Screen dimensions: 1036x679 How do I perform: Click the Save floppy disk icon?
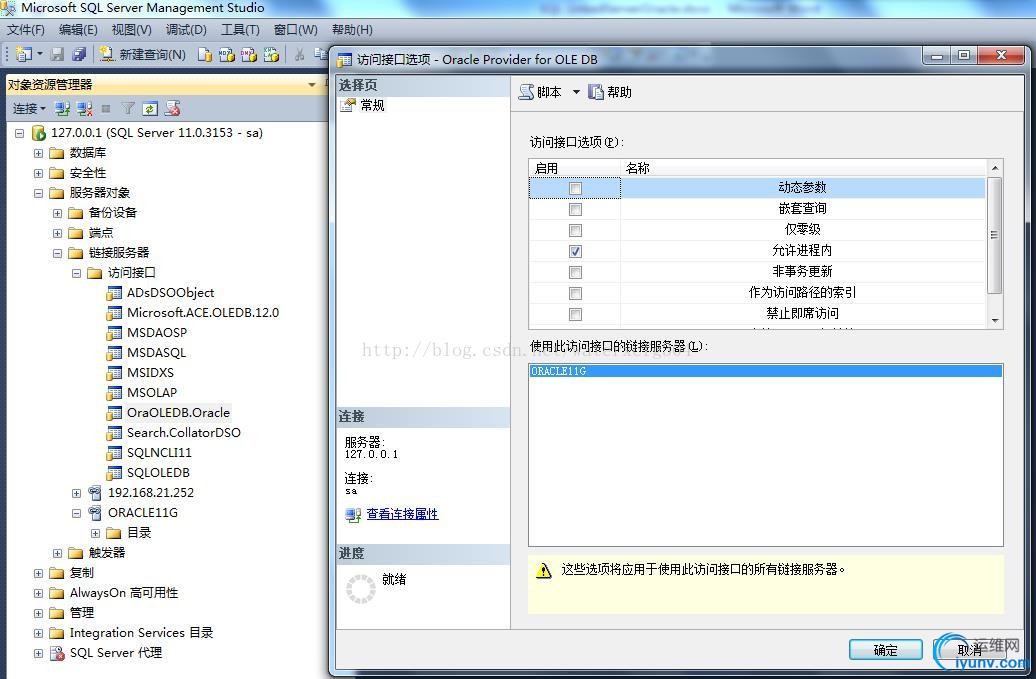[58, 54]
